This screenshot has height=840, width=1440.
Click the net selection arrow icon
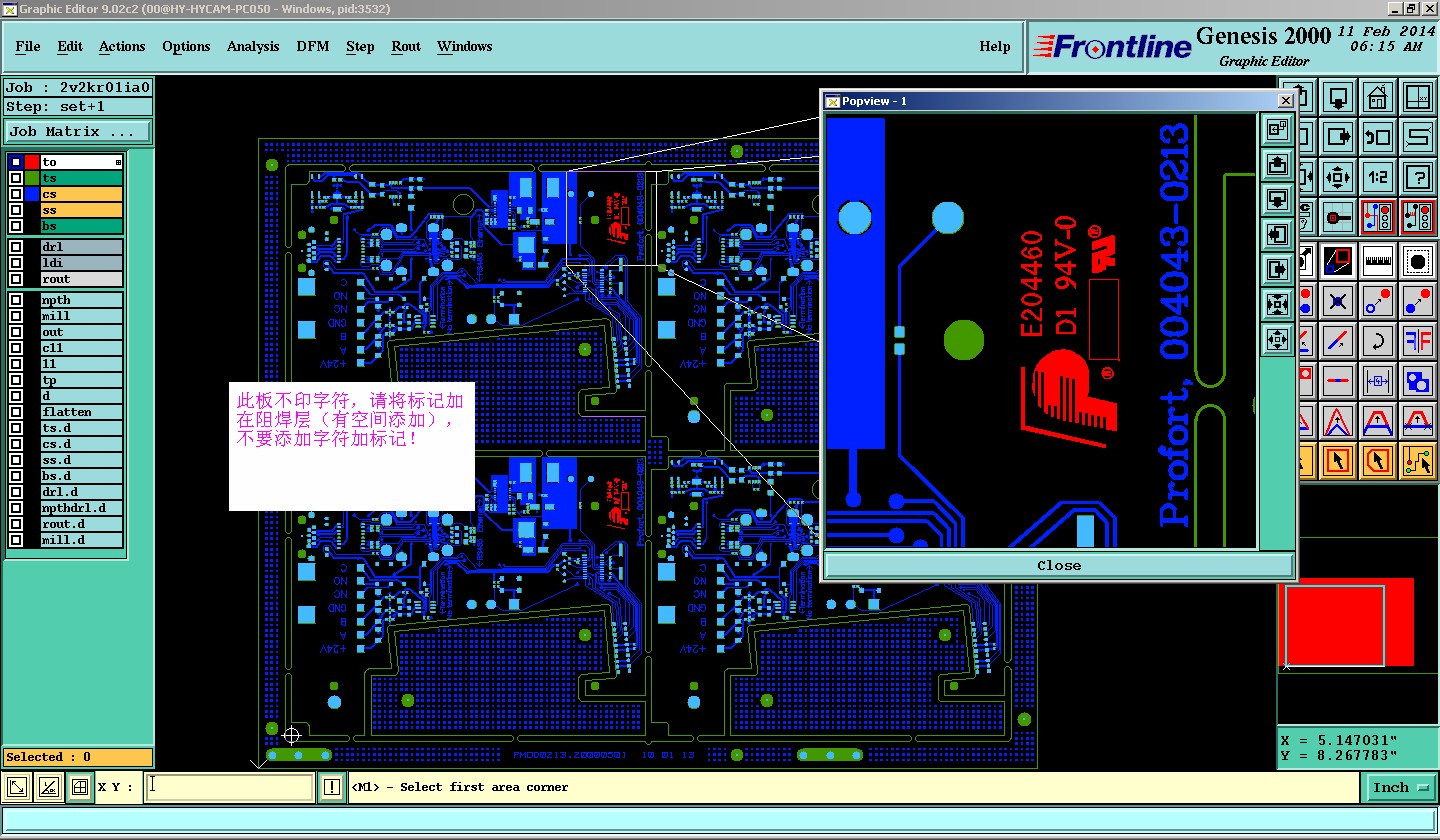coord(1419,460)
